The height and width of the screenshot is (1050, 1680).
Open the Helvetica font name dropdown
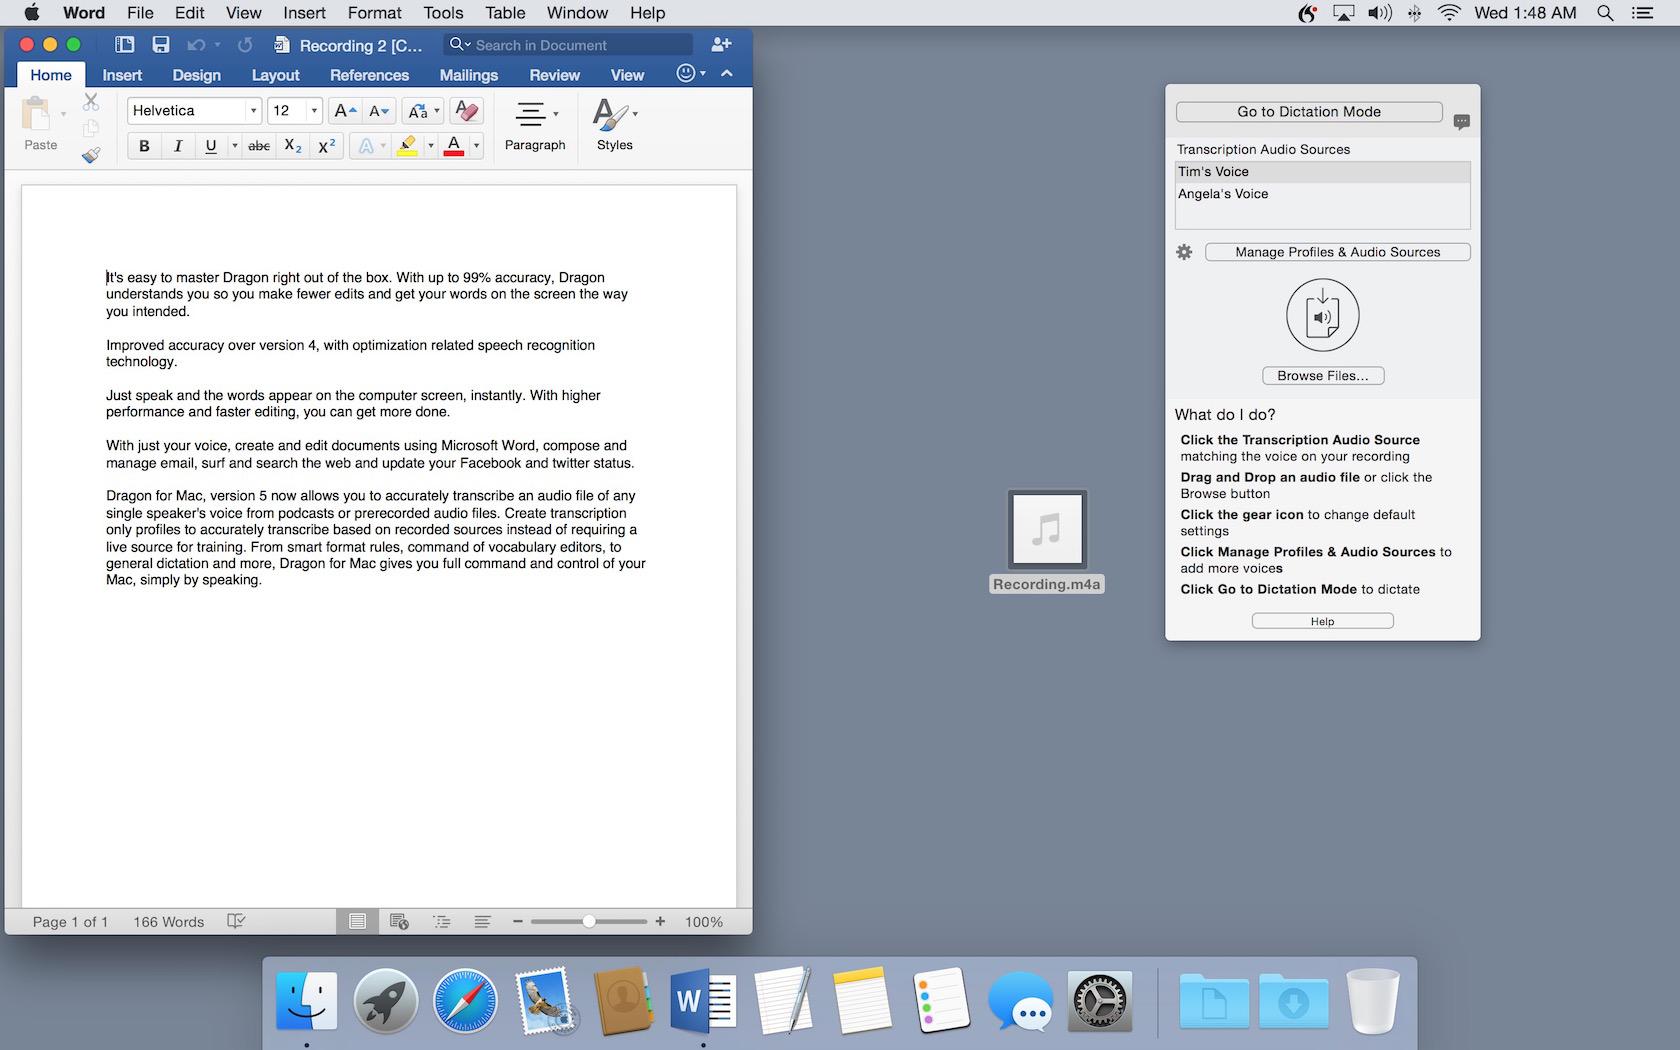pos(253,111)
